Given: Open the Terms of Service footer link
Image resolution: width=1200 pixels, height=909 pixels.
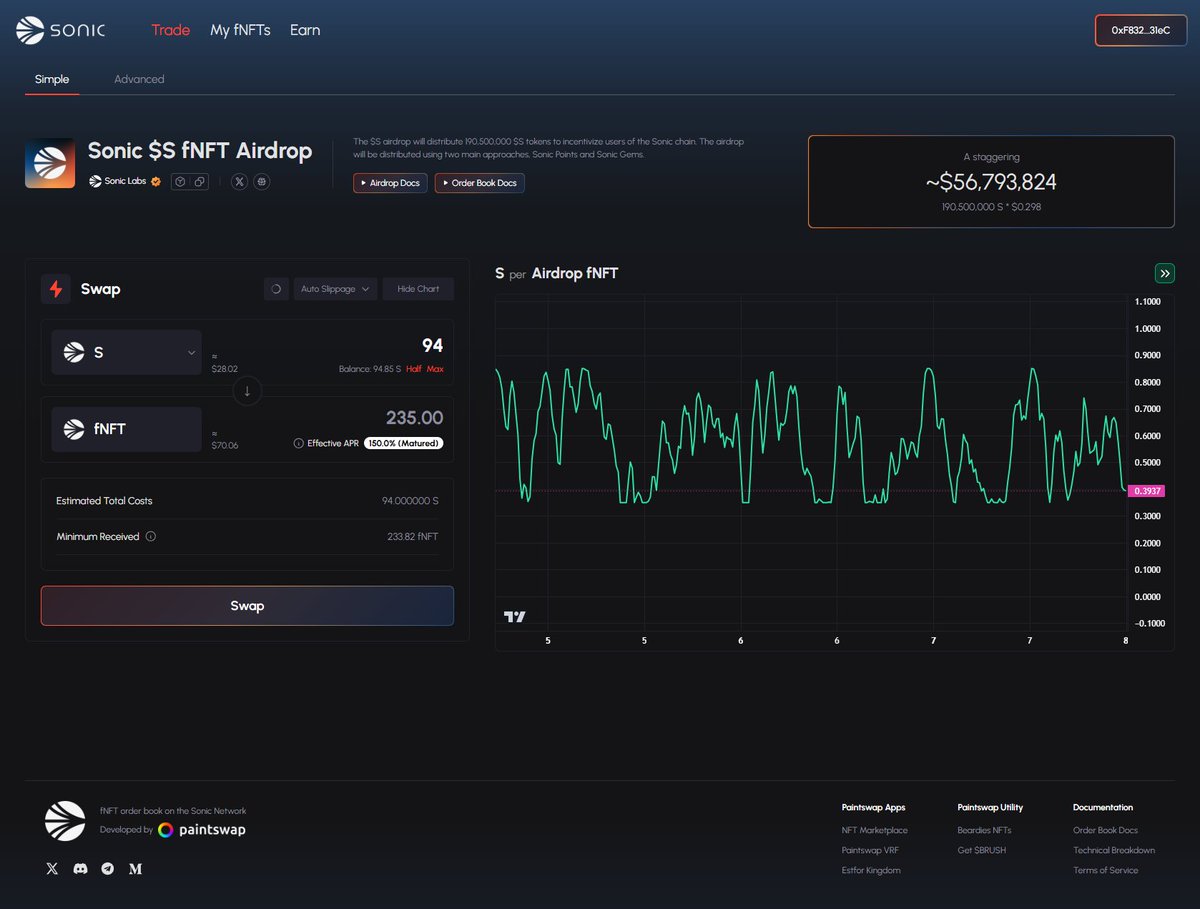Looking at the screenshot, I should 1106,870.
